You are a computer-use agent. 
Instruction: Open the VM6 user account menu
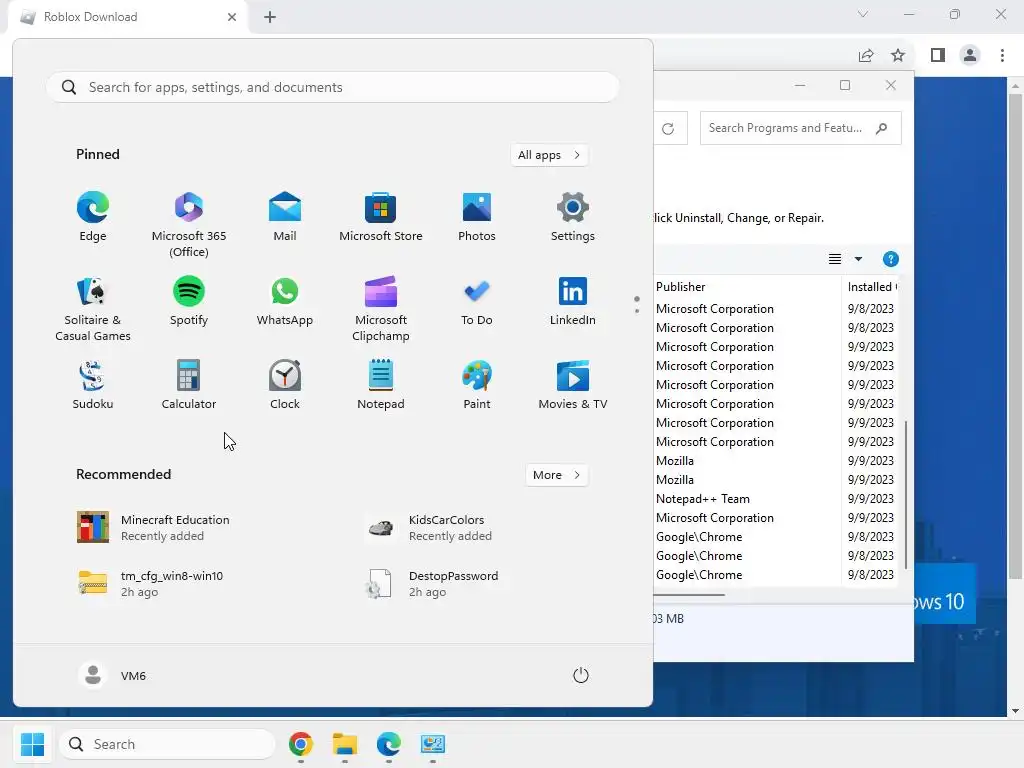(x=112, y=675)
